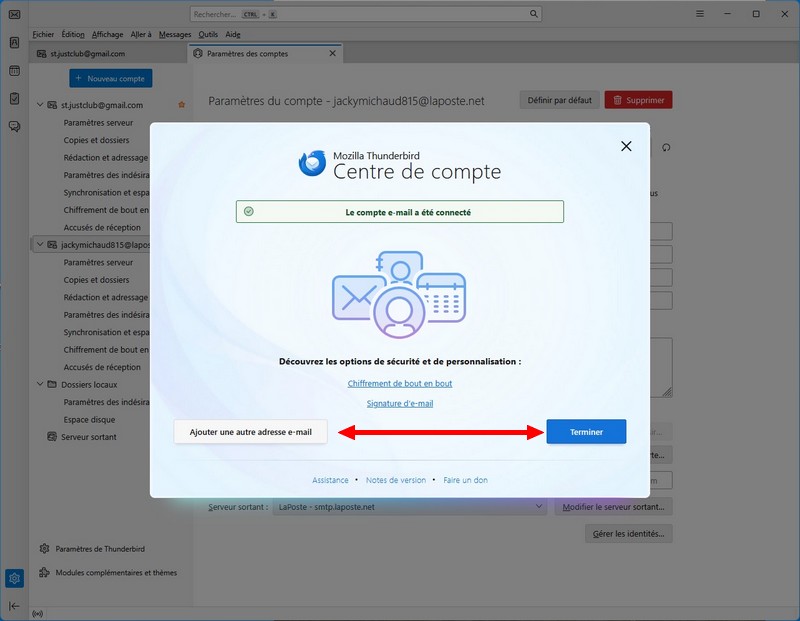
Task: Open the Calendar sidebar icon
Action: tap(14, 71)
